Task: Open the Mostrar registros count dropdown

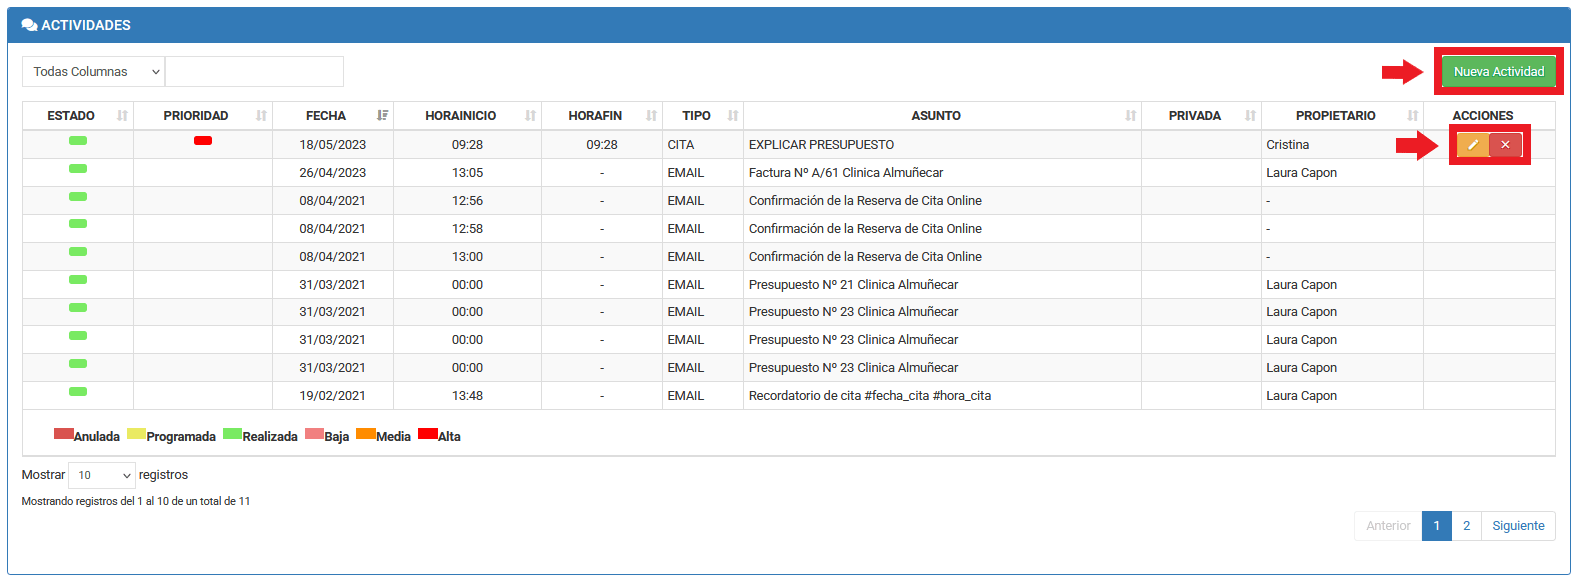Action: point(101,475)
